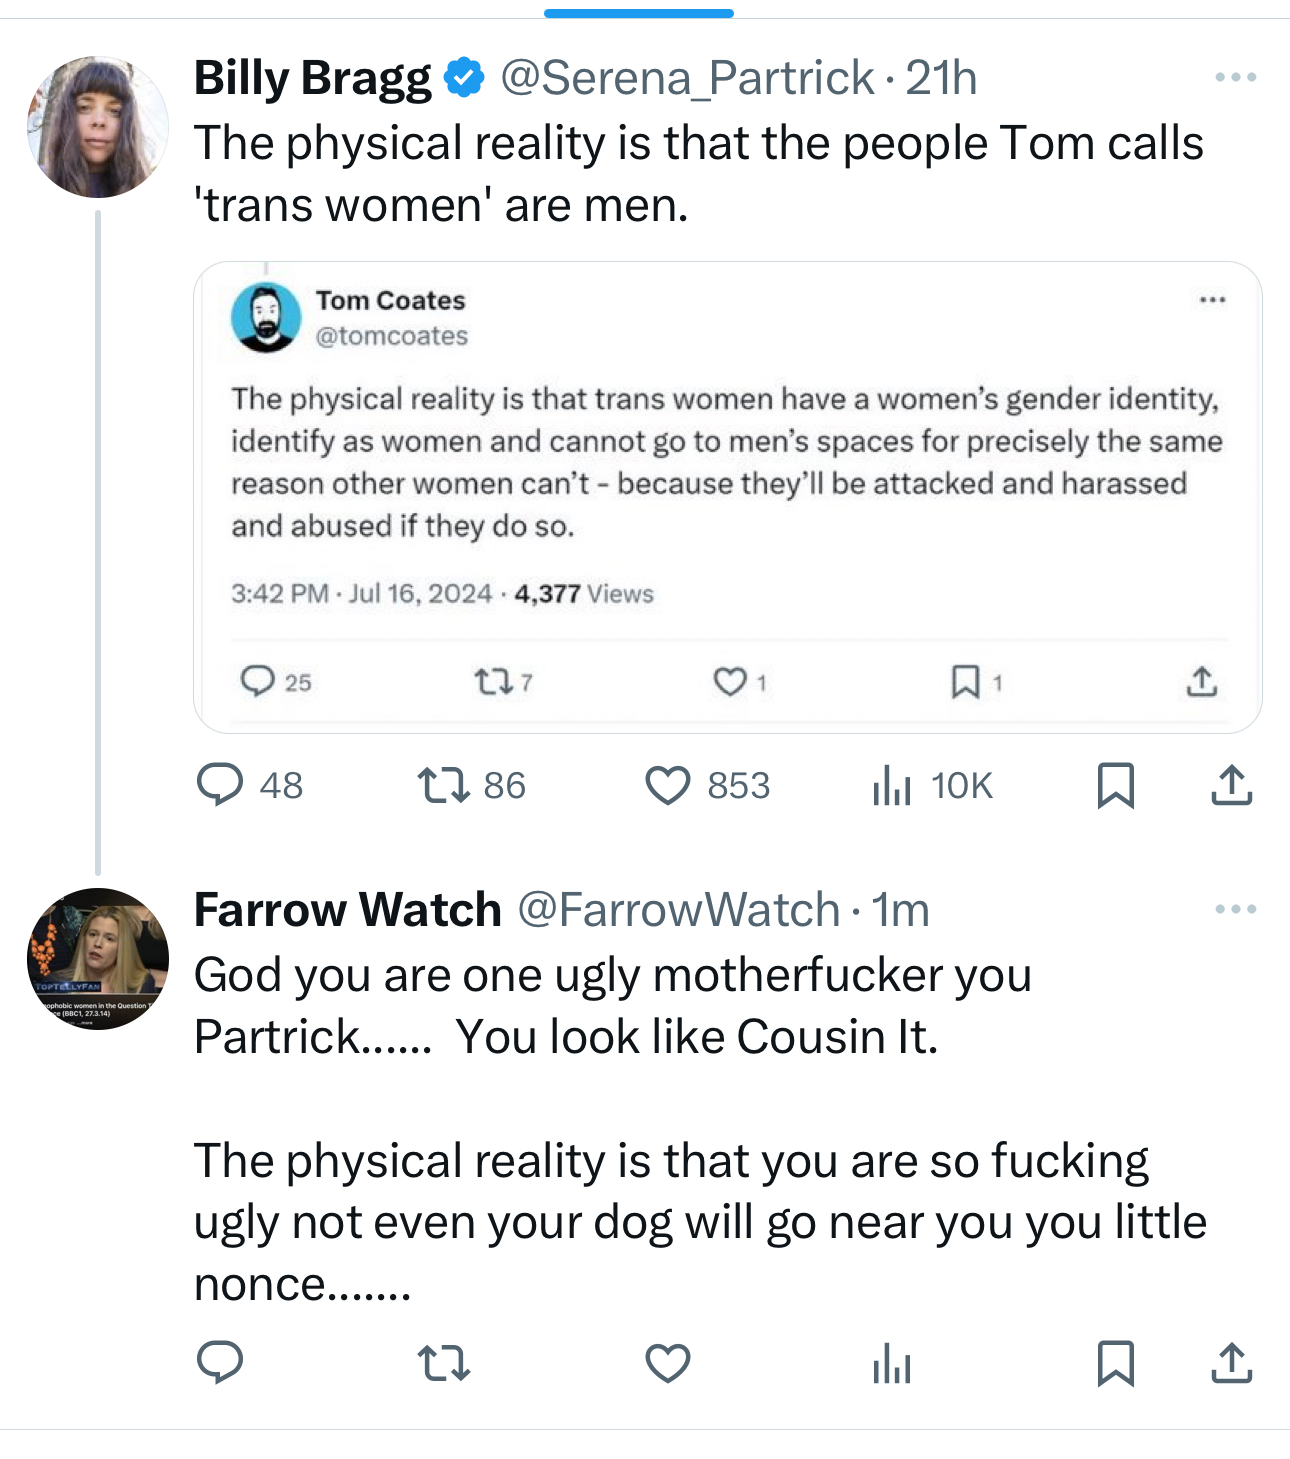Reply to Farrow Watch's post

(x=220, y=1362)
